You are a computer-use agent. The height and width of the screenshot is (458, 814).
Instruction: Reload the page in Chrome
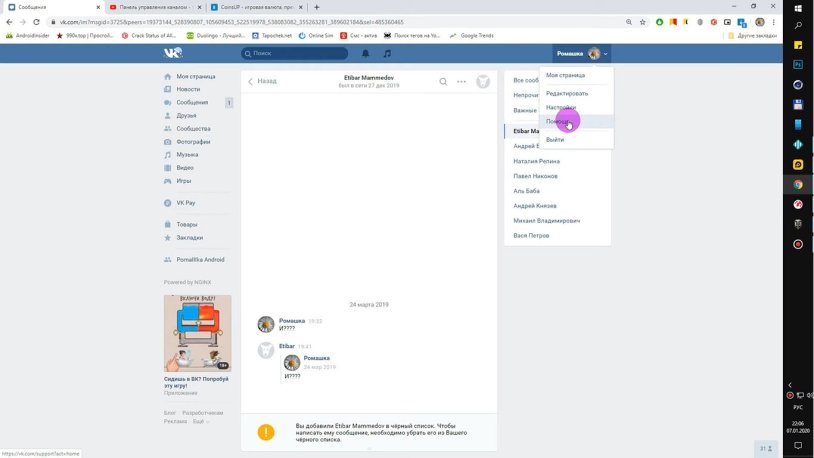coord(36,22)
